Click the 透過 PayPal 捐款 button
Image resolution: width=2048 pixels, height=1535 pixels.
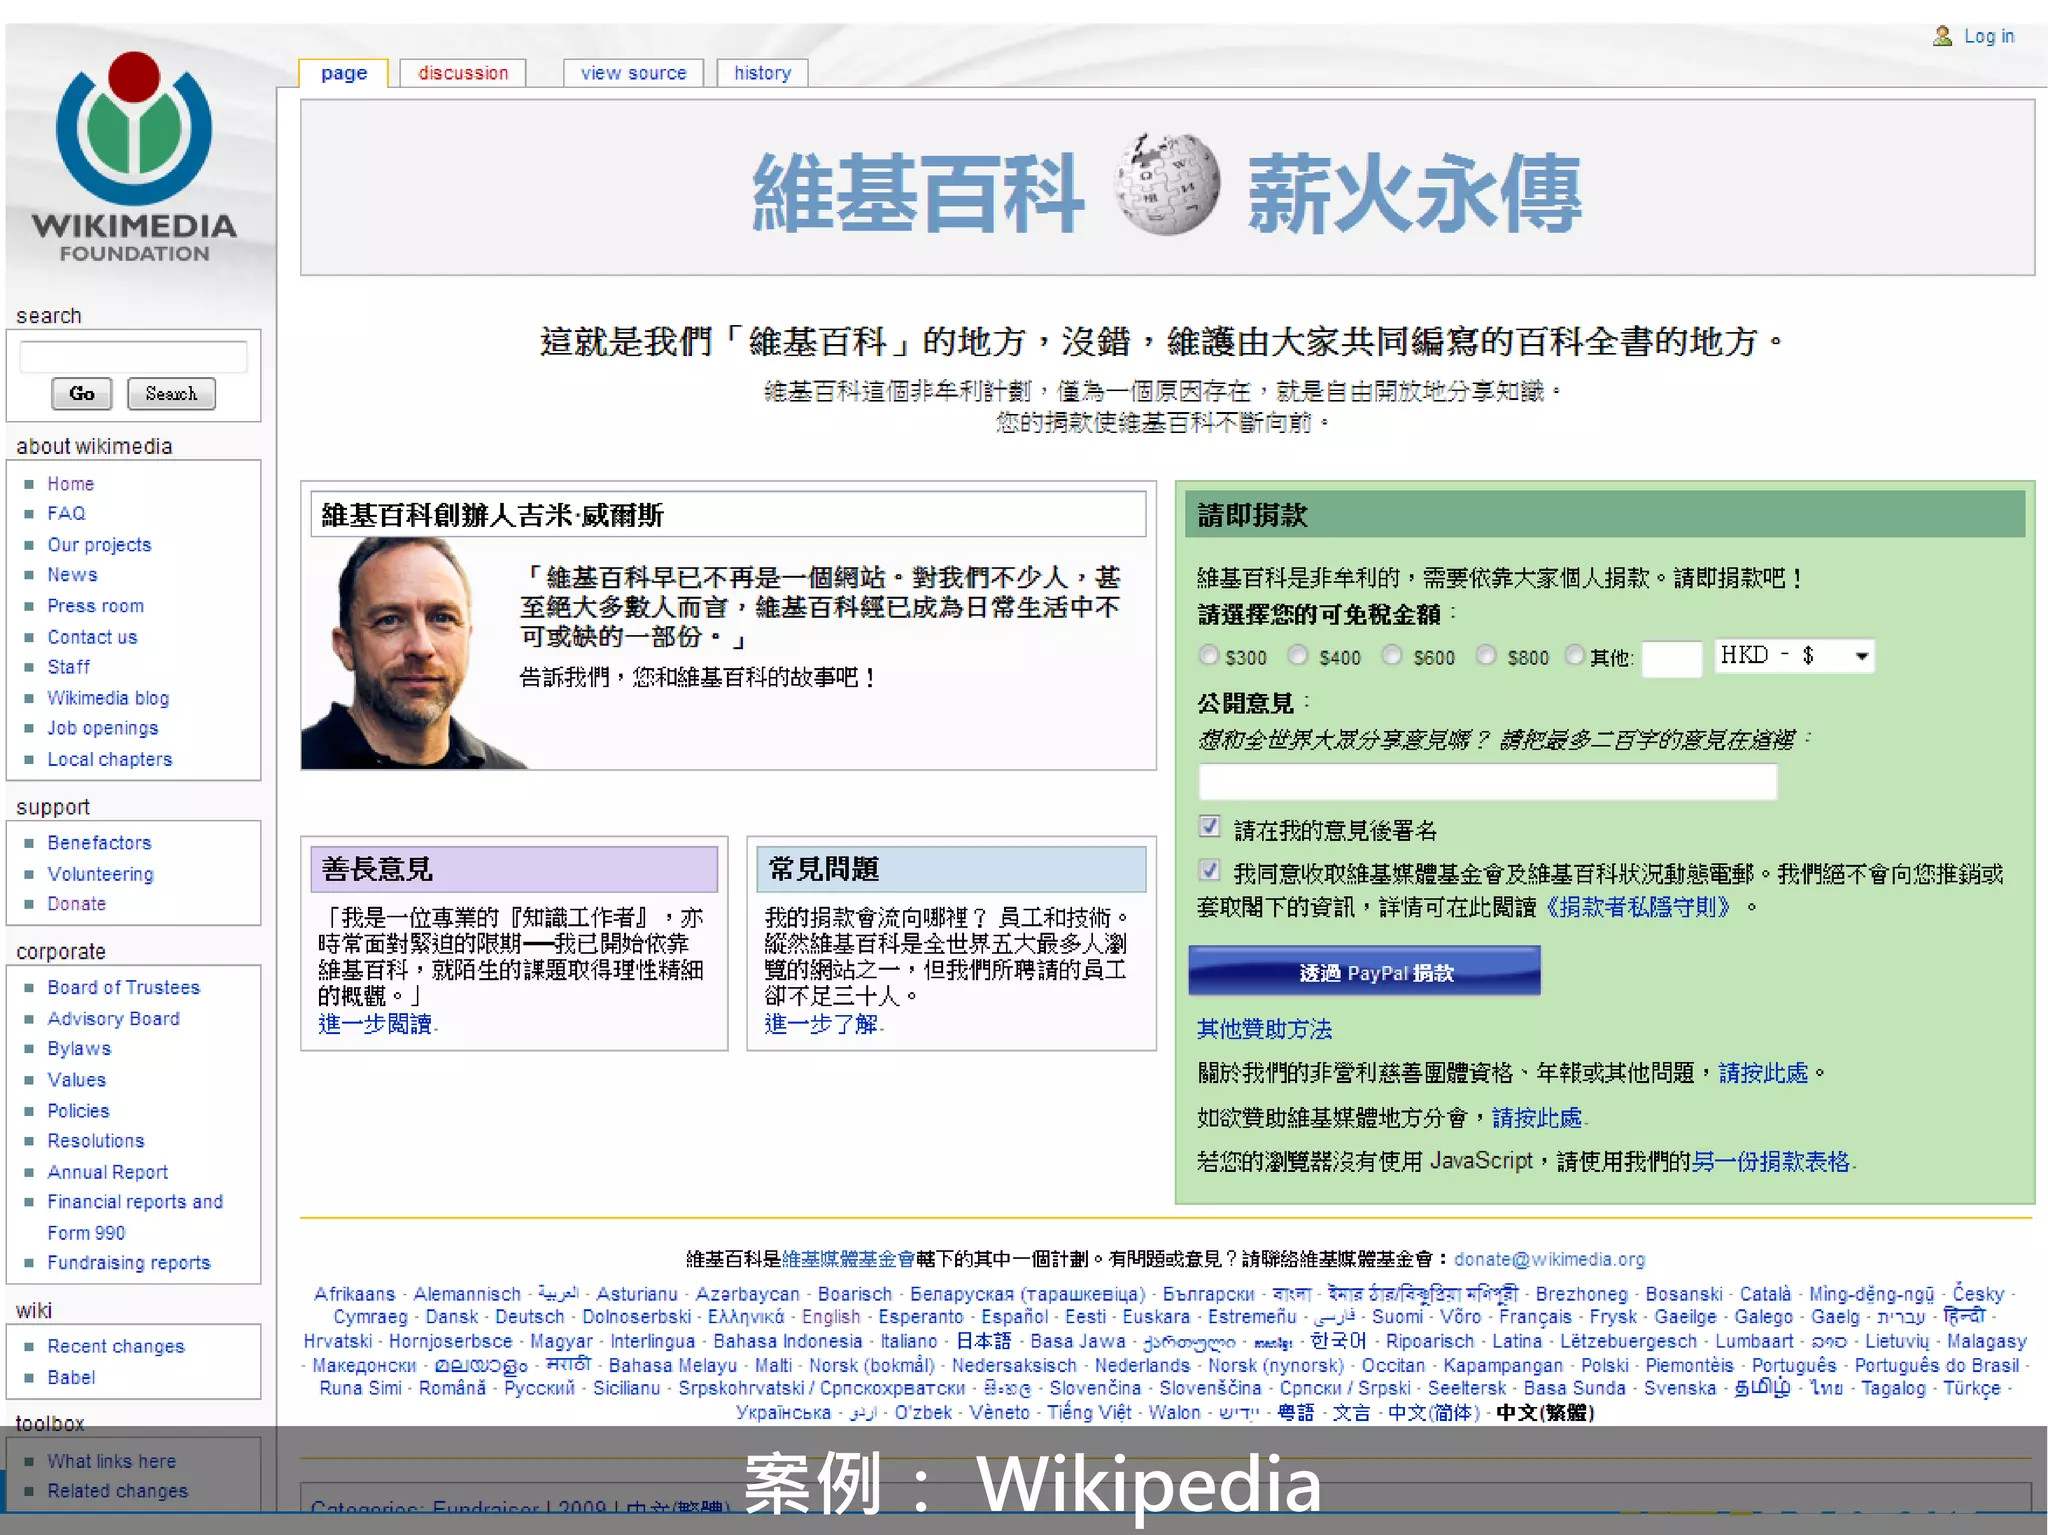click(x=1364, y=971)
